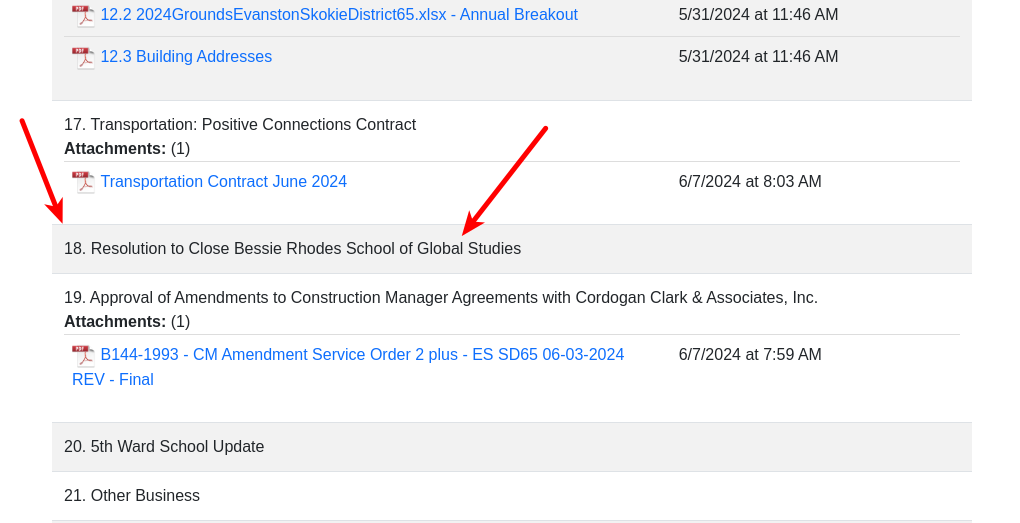
Task: Click timestamp beside 12.2 Annual Breakout file
Action: click(758, 14)
